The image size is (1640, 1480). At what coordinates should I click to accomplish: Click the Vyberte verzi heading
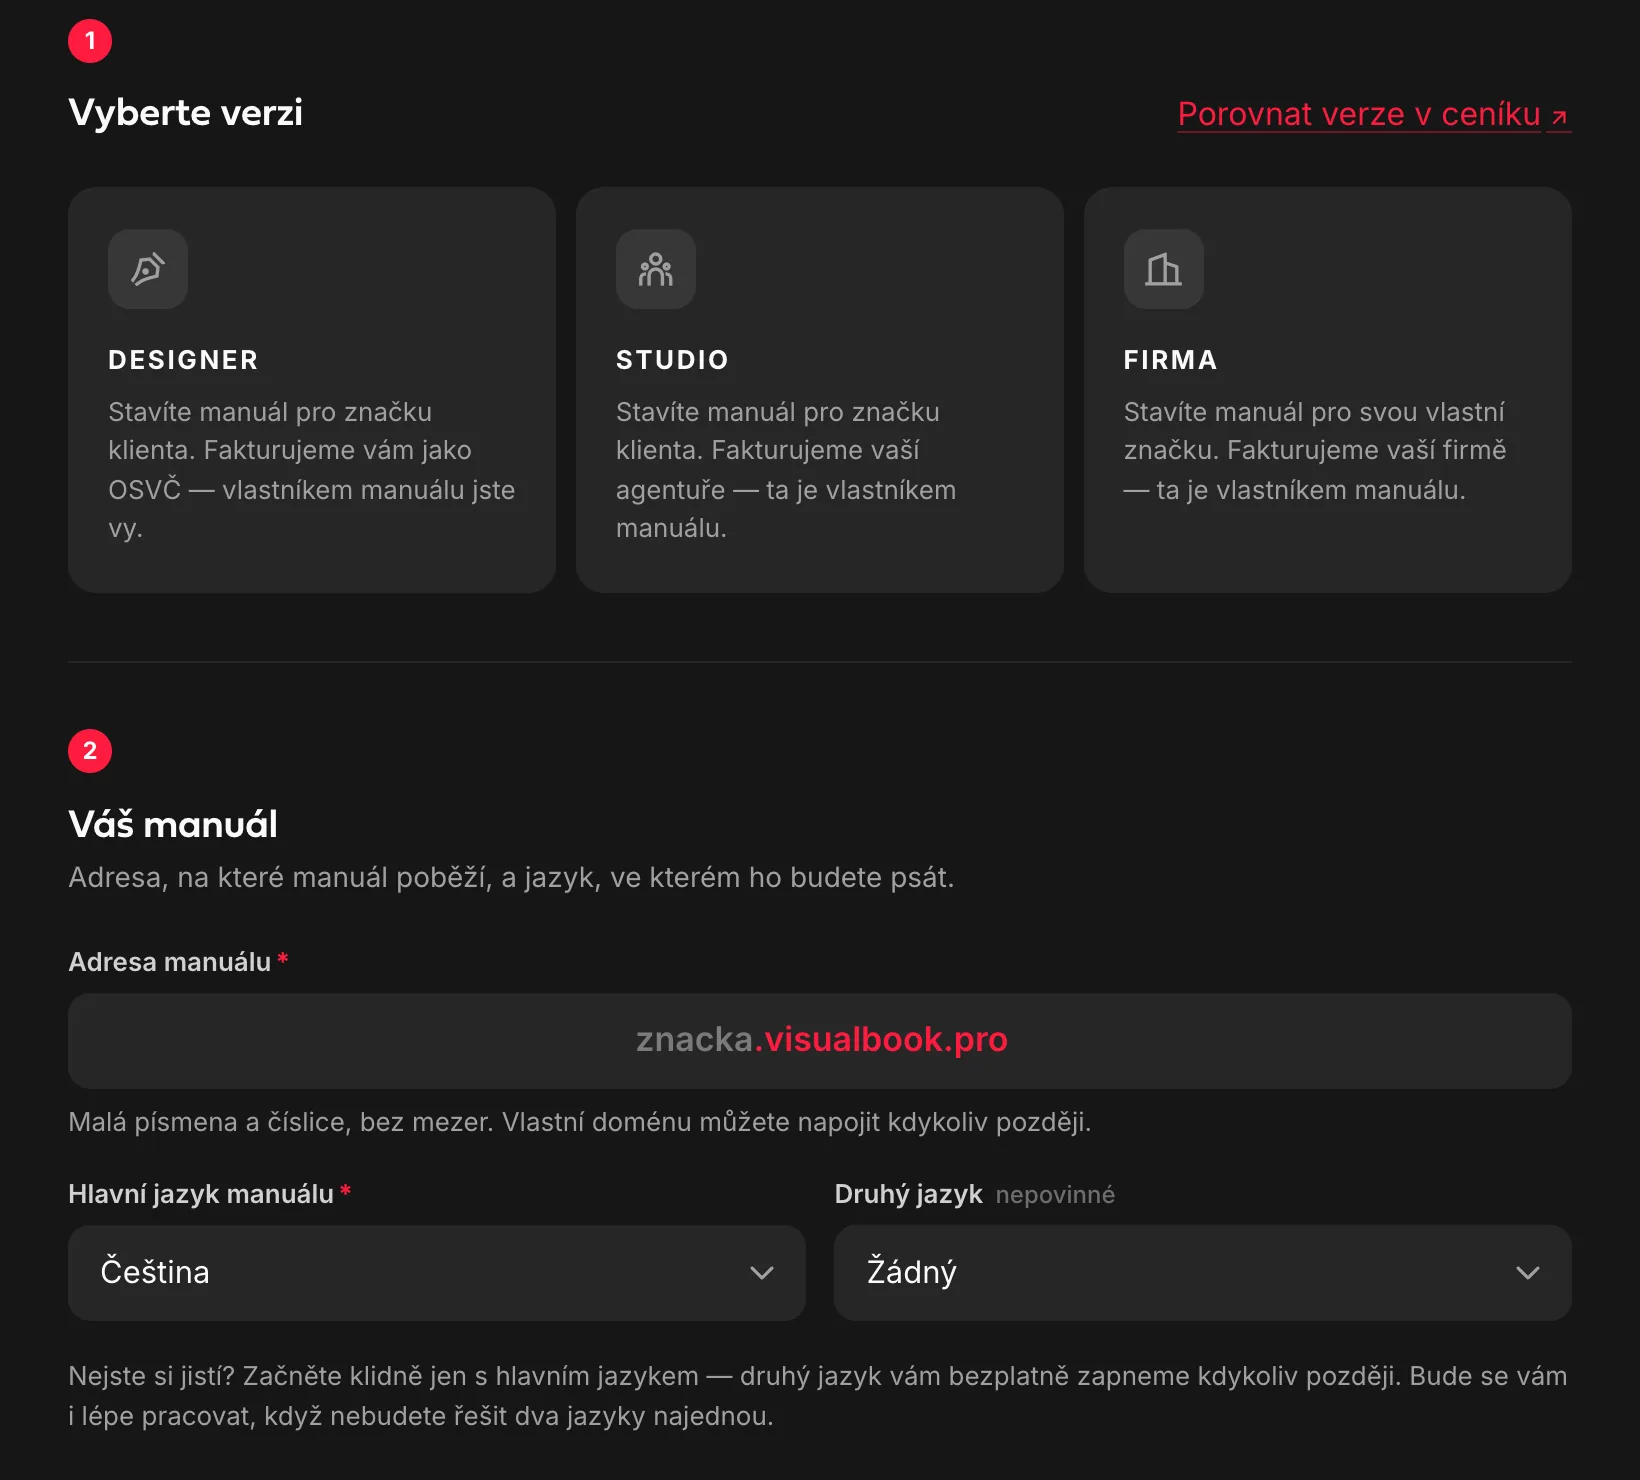(x=186, y=113)
